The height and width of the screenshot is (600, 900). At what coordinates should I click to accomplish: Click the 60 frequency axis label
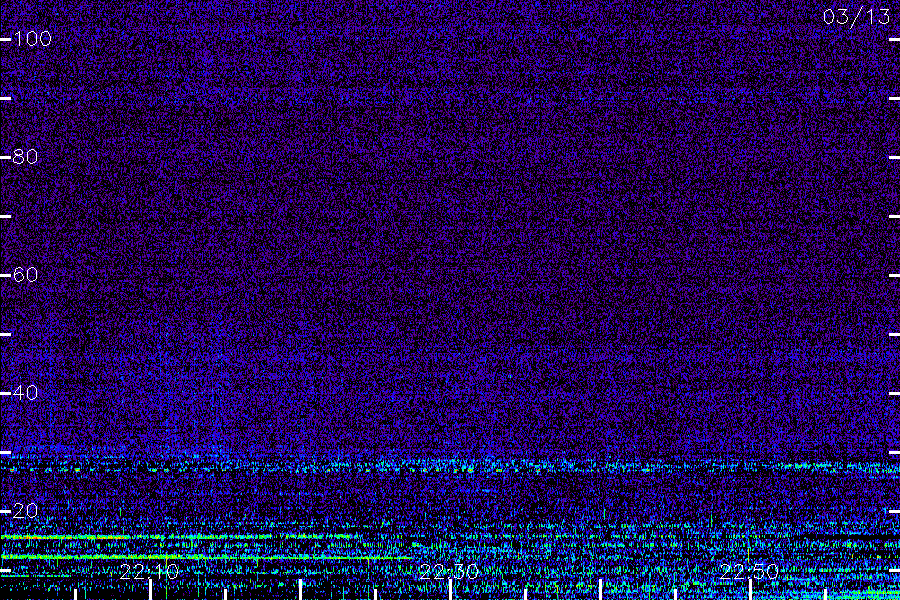(x=25, y=275)
